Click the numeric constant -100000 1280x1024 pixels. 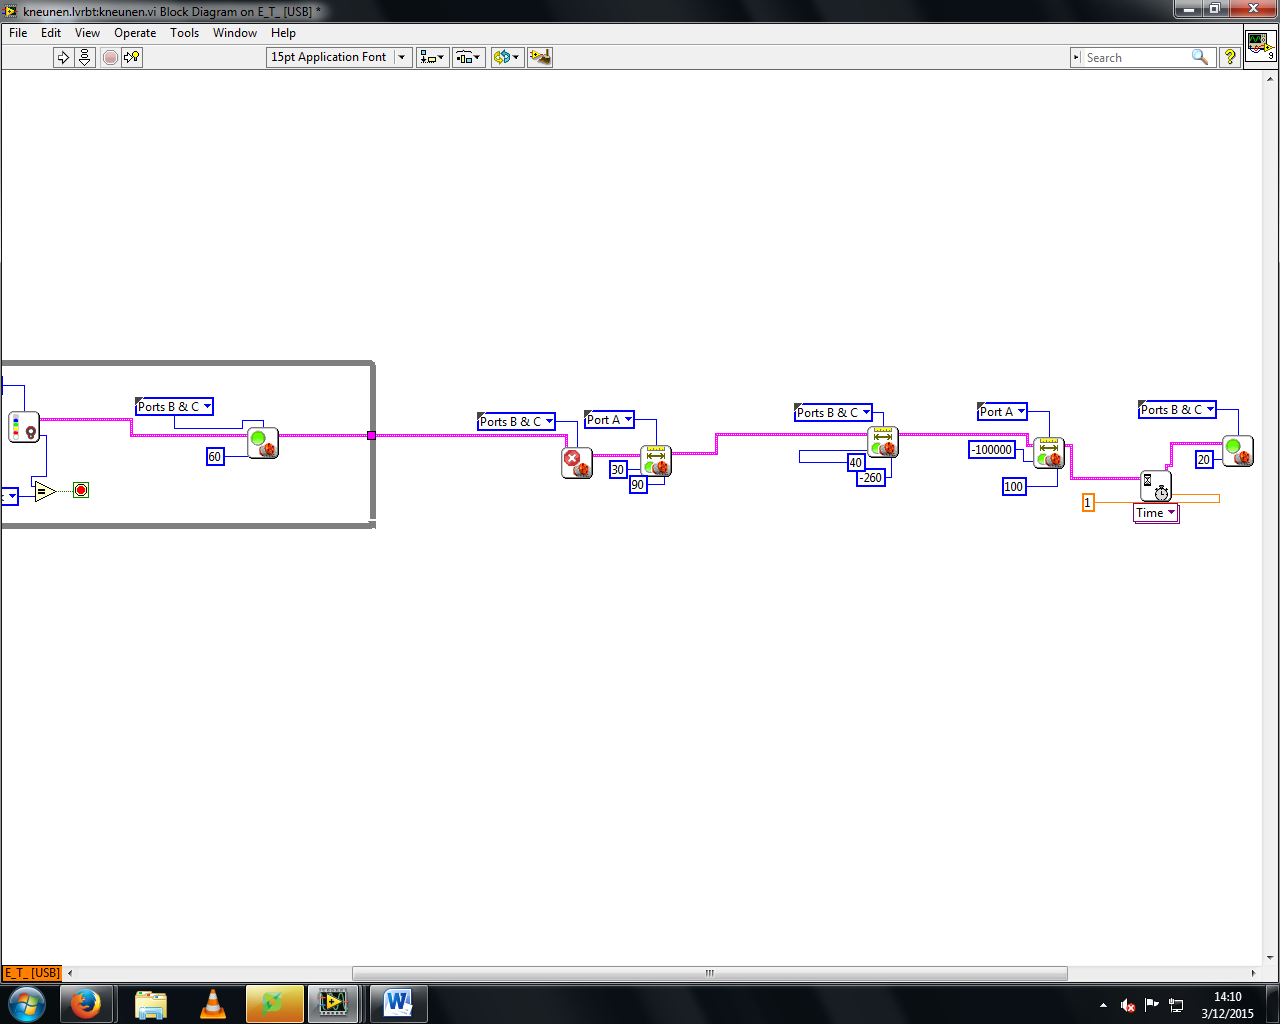tap(993, 450)
